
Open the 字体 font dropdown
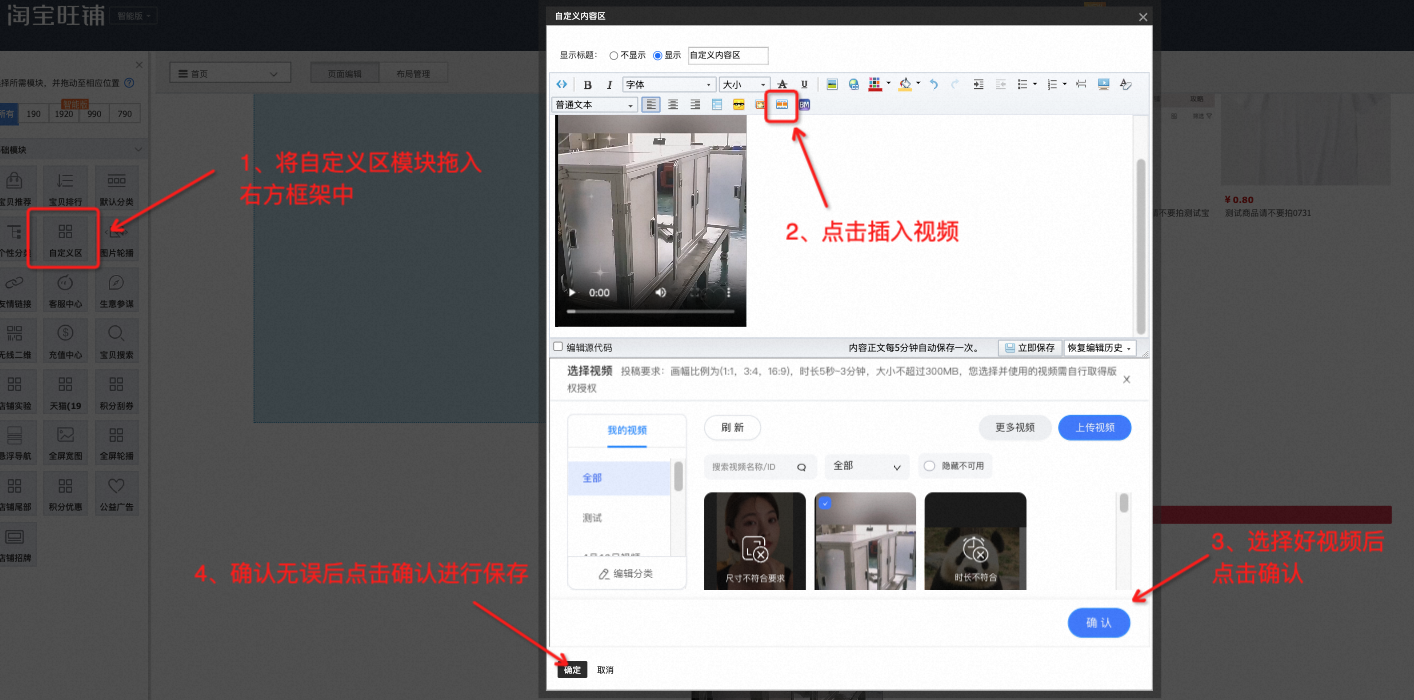669,85
